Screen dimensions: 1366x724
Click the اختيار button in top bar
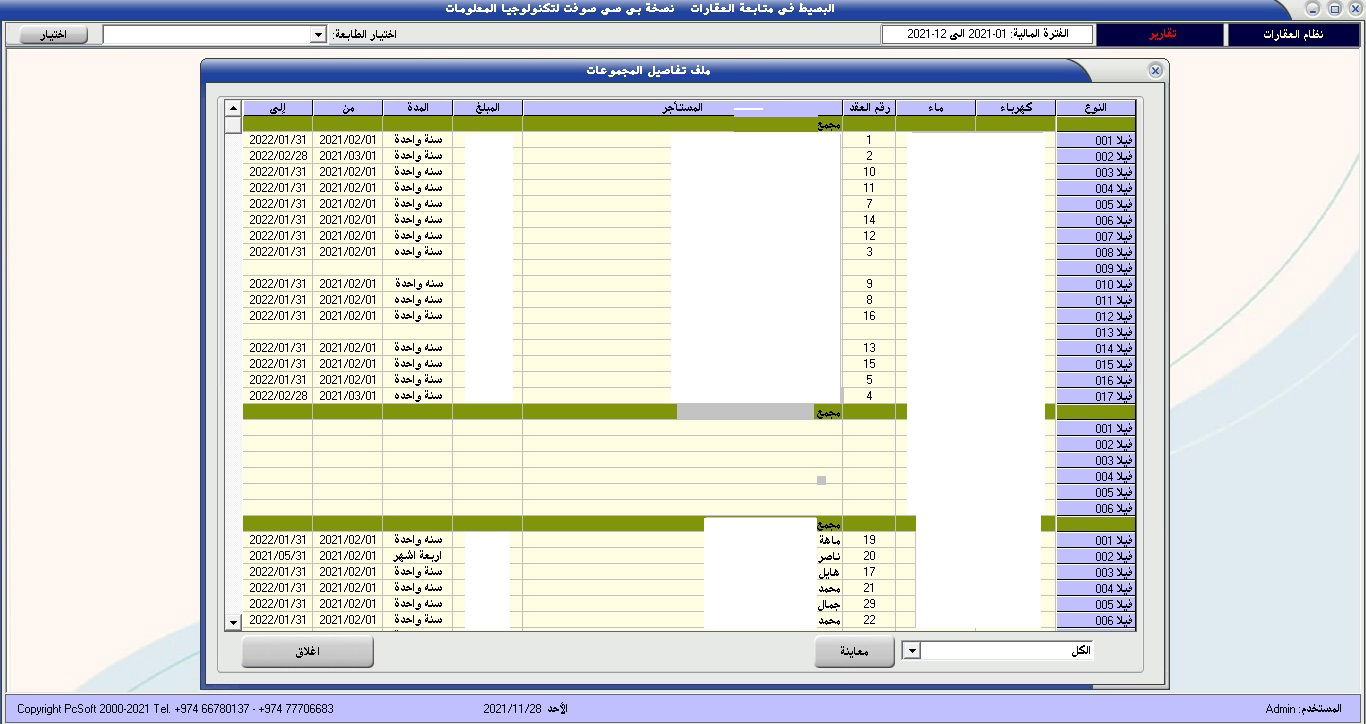53,35
